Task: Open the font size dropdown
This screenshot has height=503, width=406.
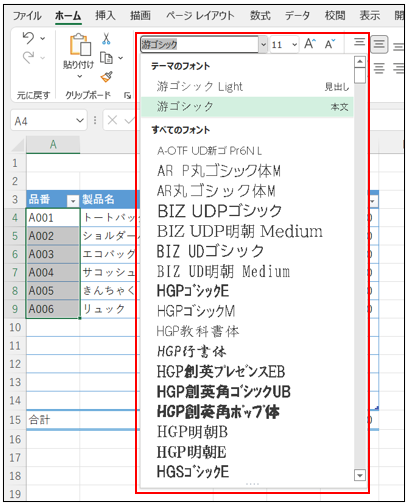Action: [295, 44]
